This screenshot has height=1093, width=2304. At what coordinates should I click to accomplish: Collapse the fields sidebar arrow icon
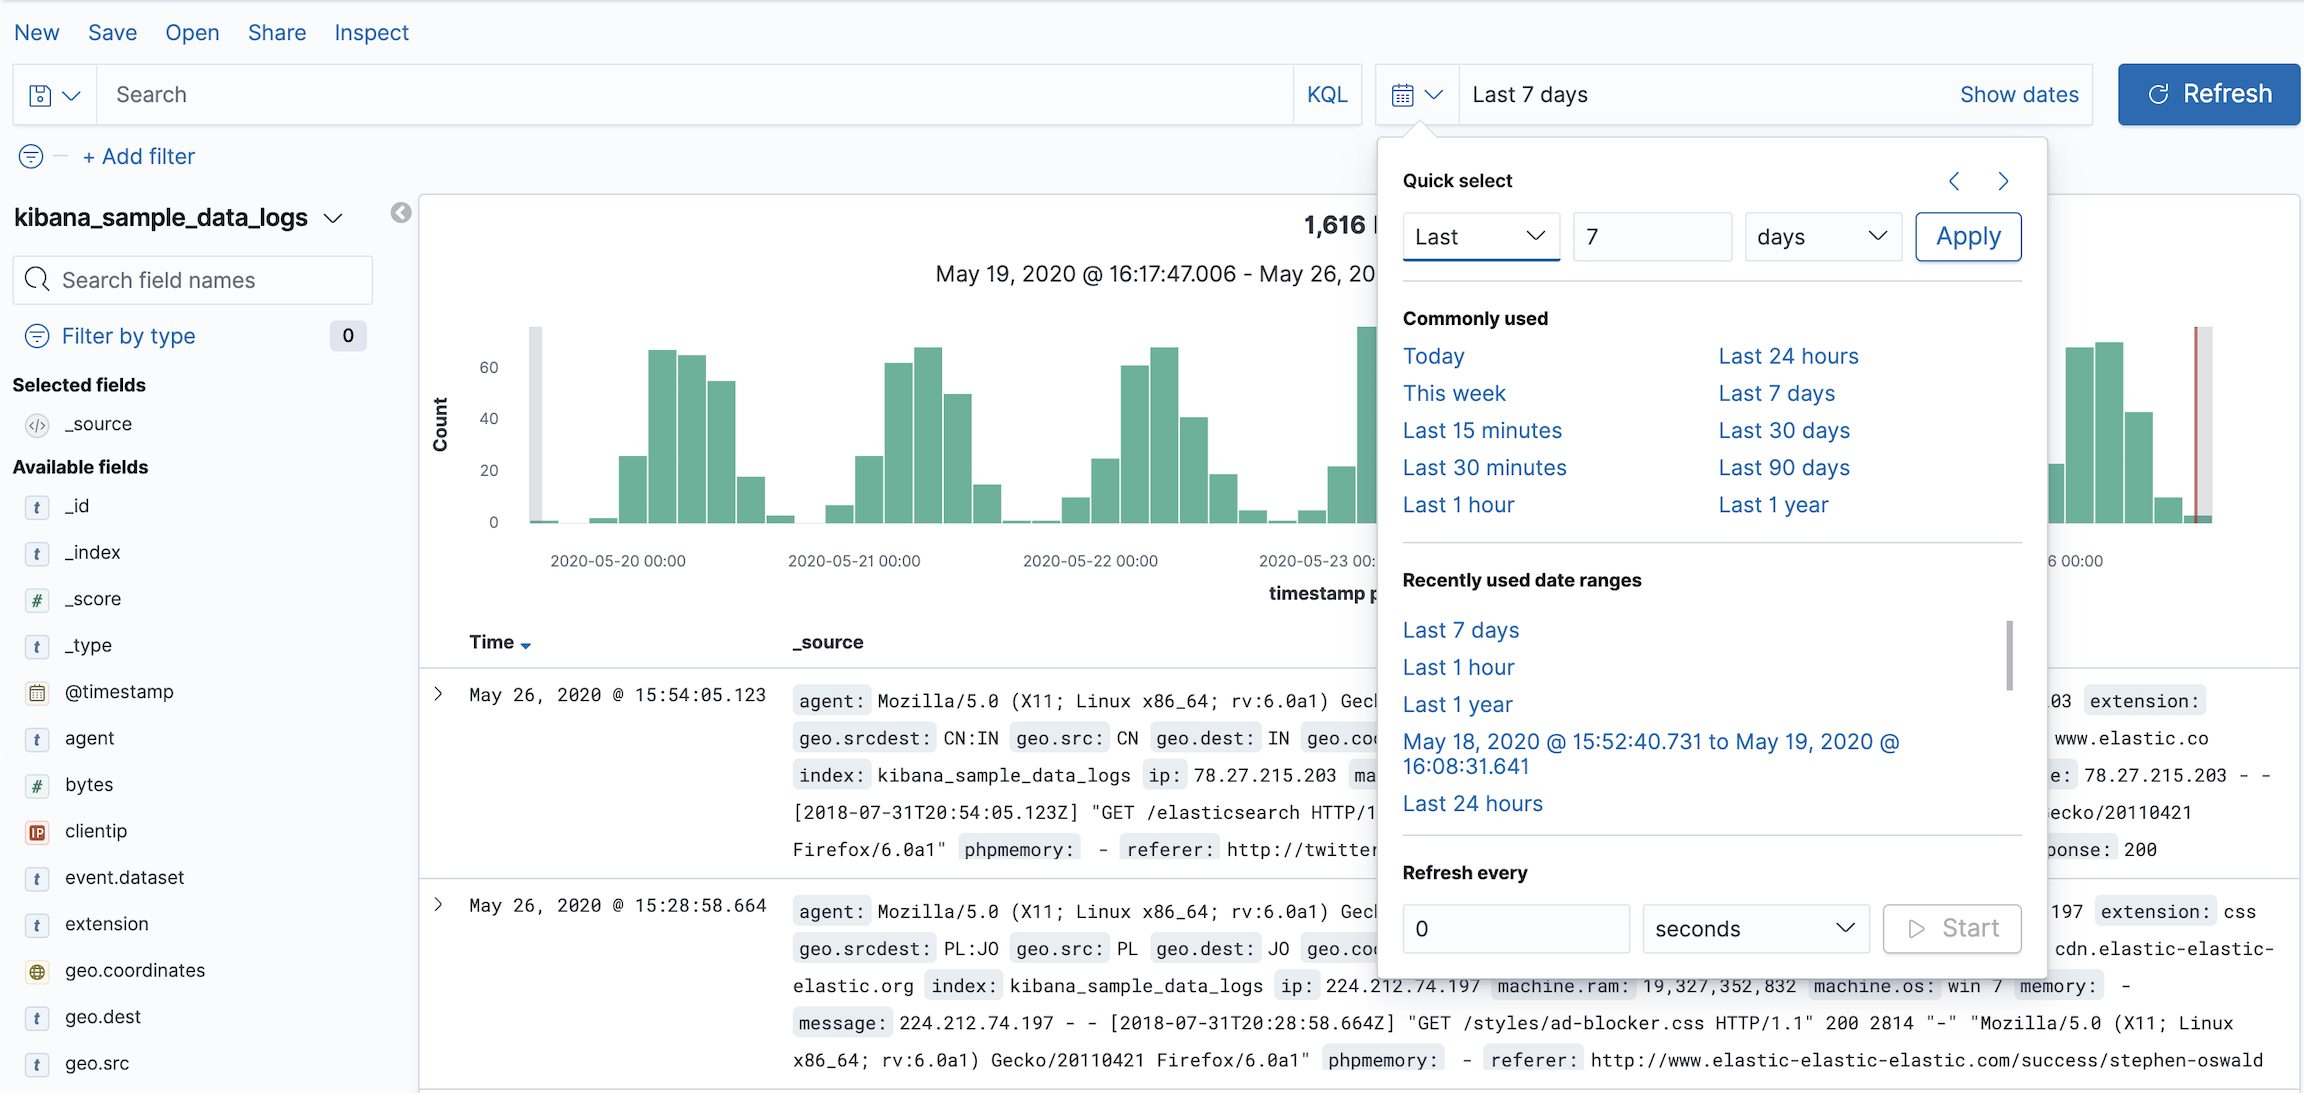tap(401, 213)
